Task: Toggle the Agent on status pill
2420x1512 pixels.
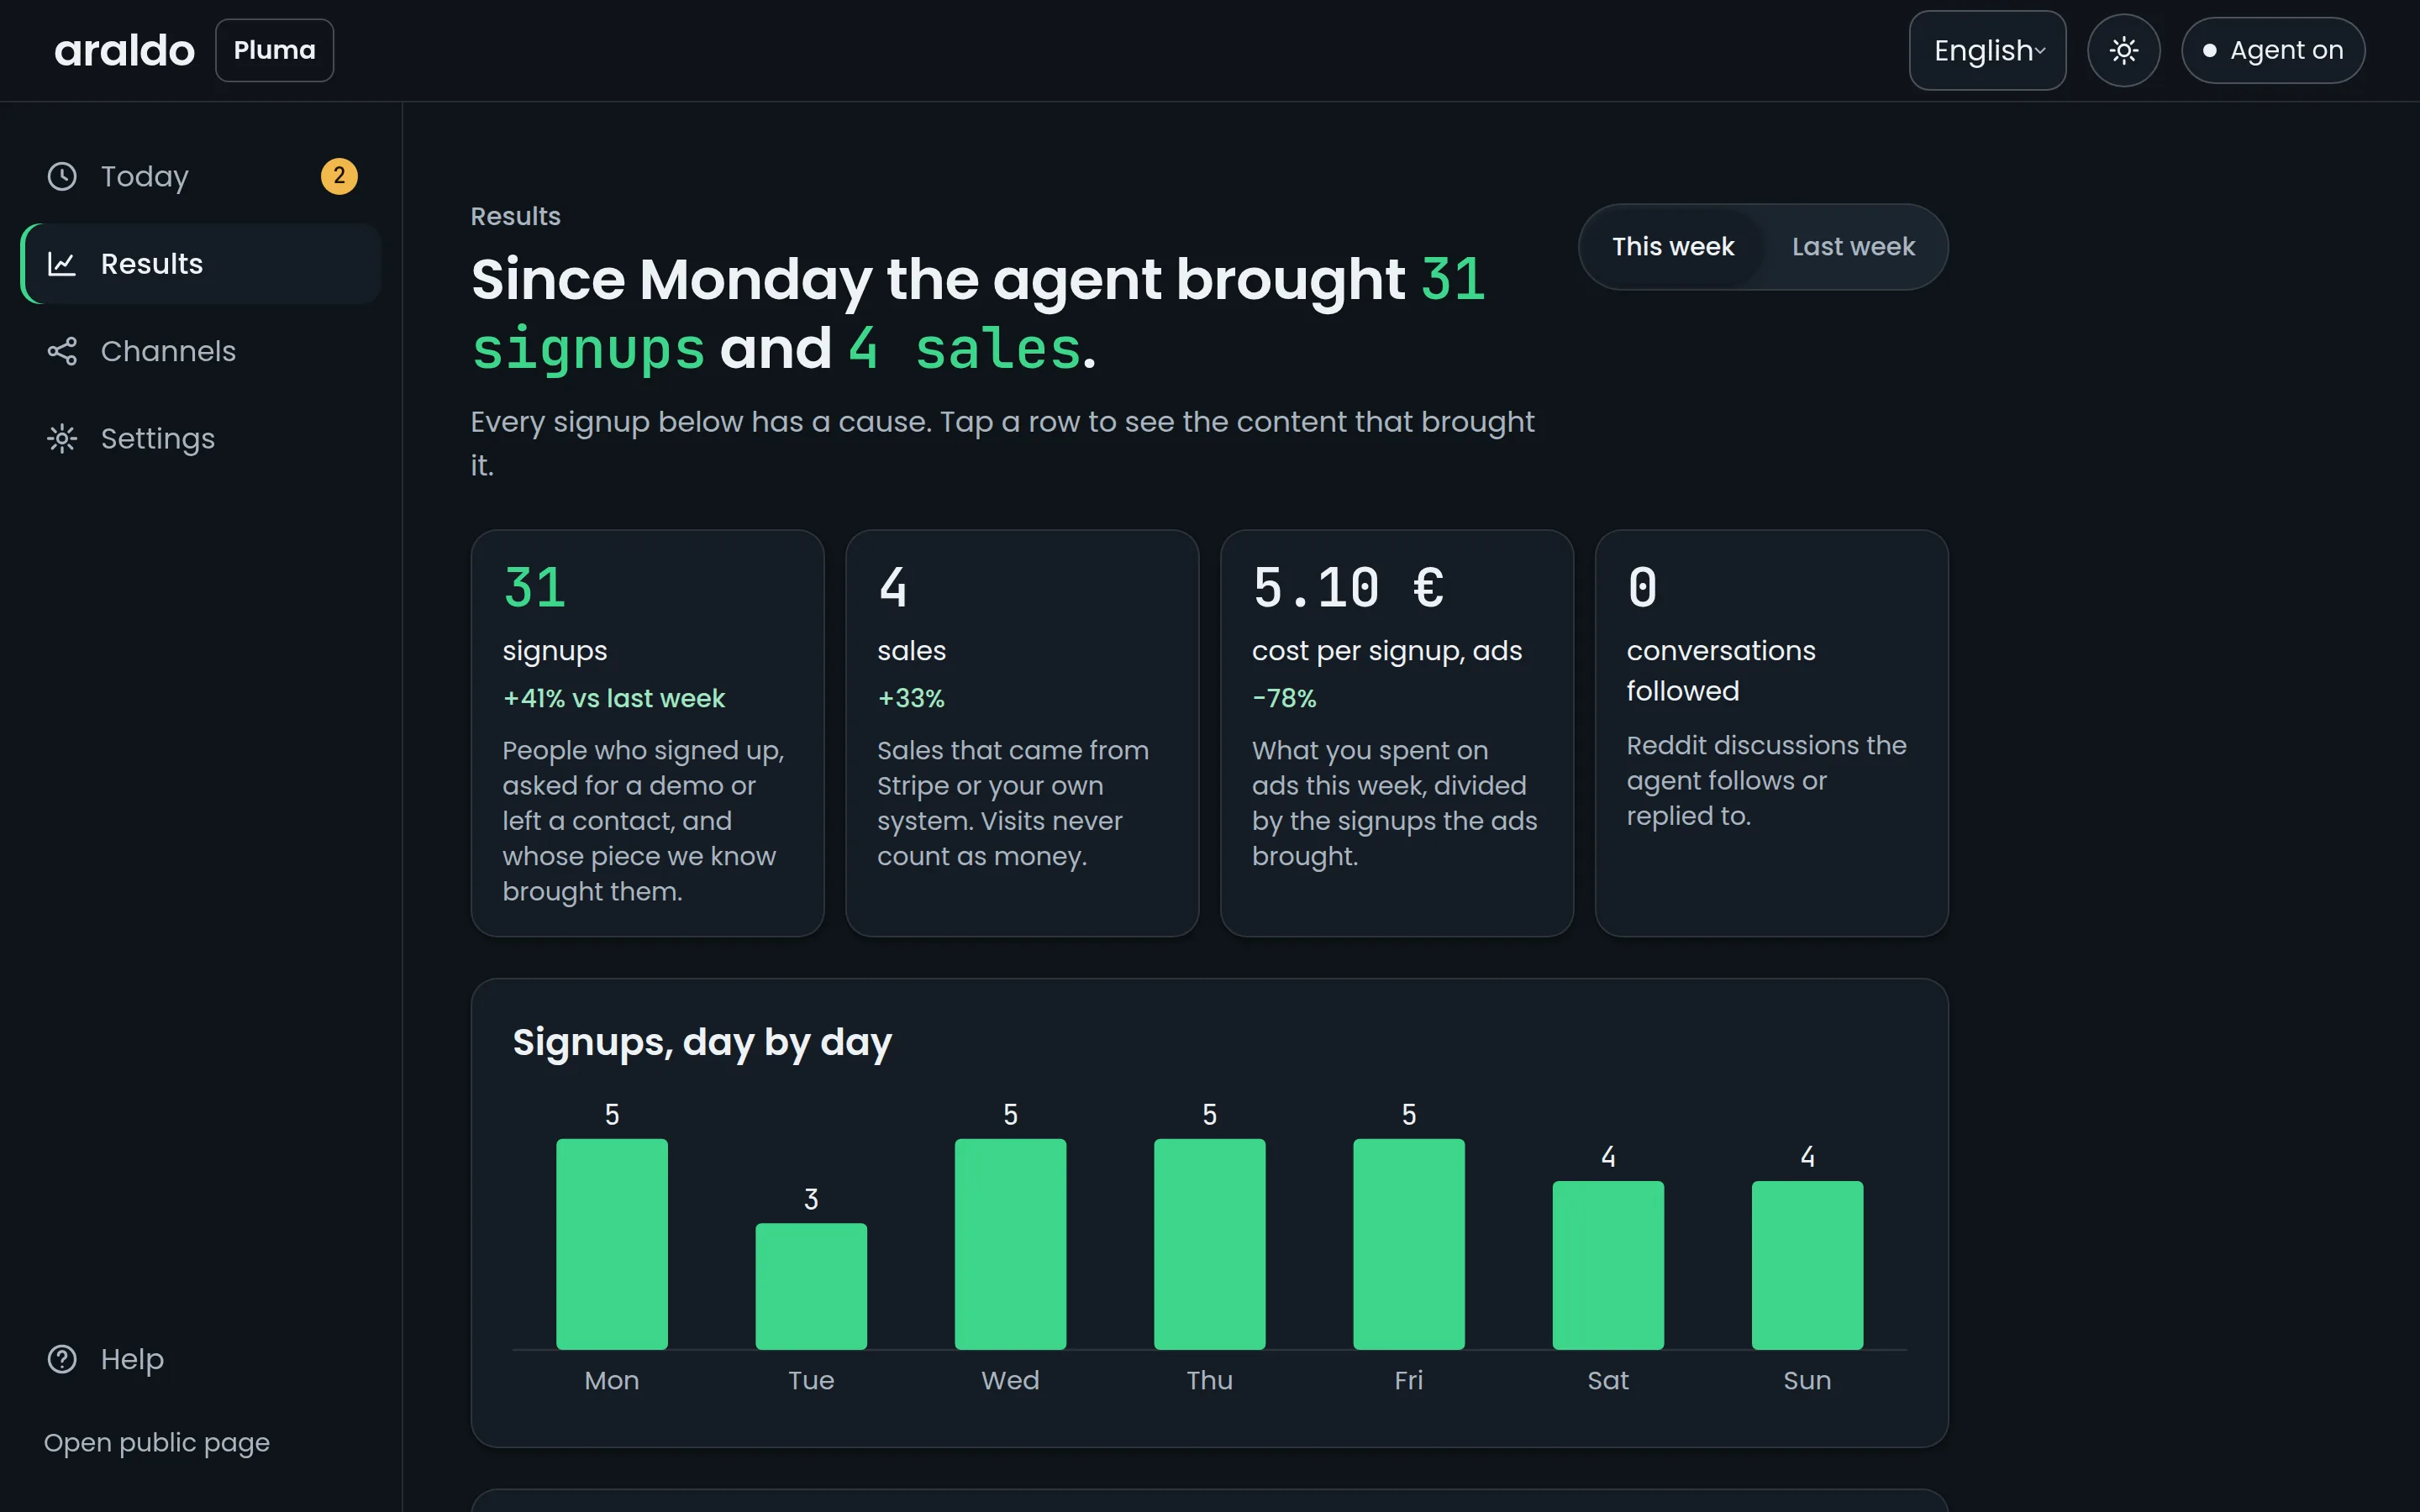Action: pos(2272,50)
